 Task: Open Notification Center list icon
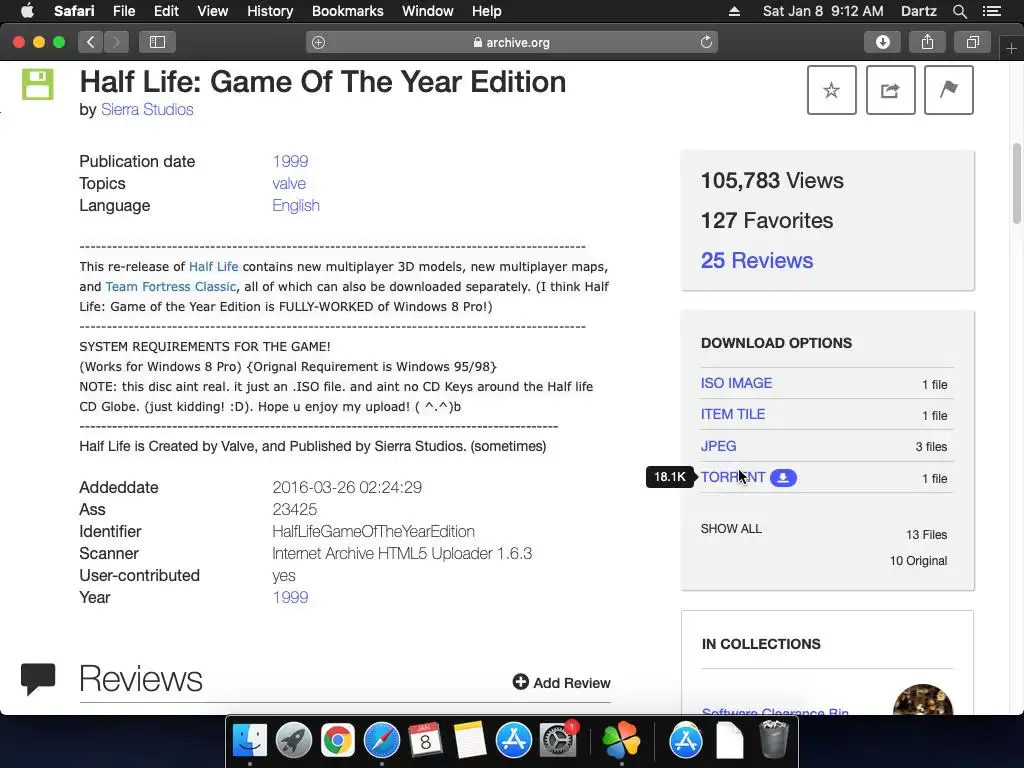click(992, 11)
